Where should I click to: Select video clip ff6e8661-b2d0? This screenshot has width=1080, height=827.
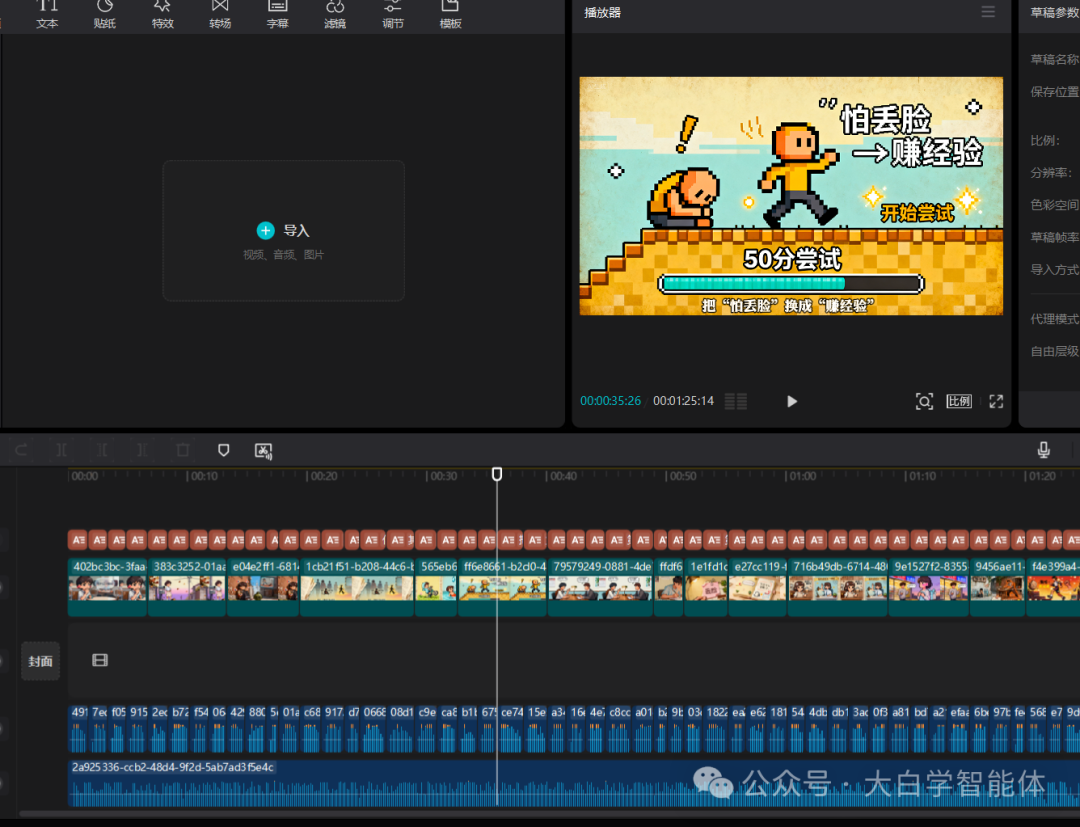(x=503, y=587)
